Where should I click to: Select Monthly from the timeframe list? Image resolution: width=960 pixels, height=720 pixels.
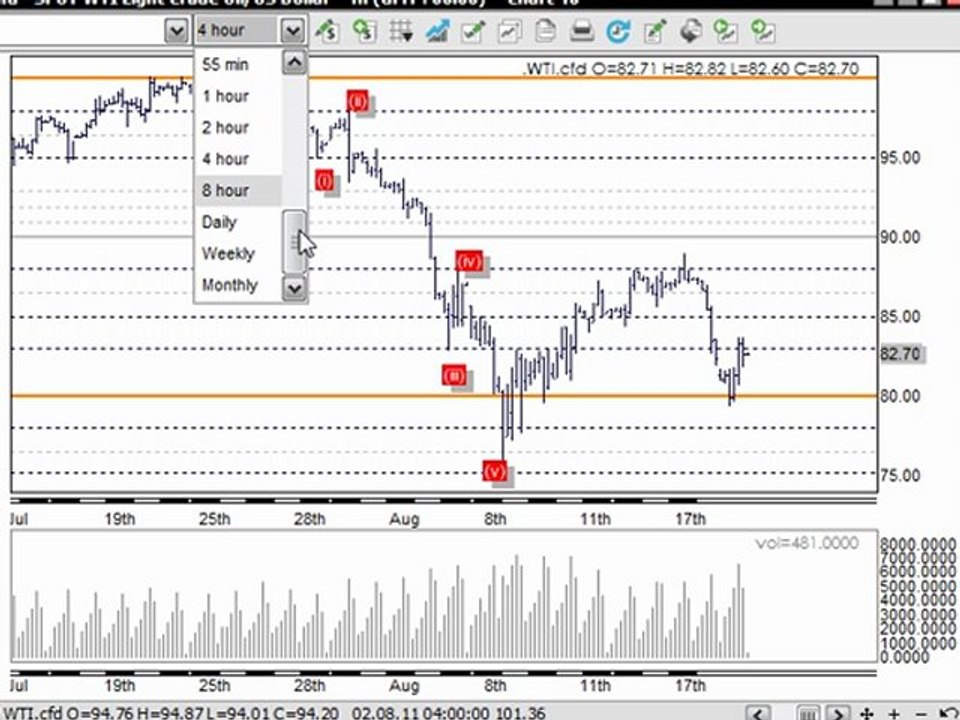click(x=238, y=285)
